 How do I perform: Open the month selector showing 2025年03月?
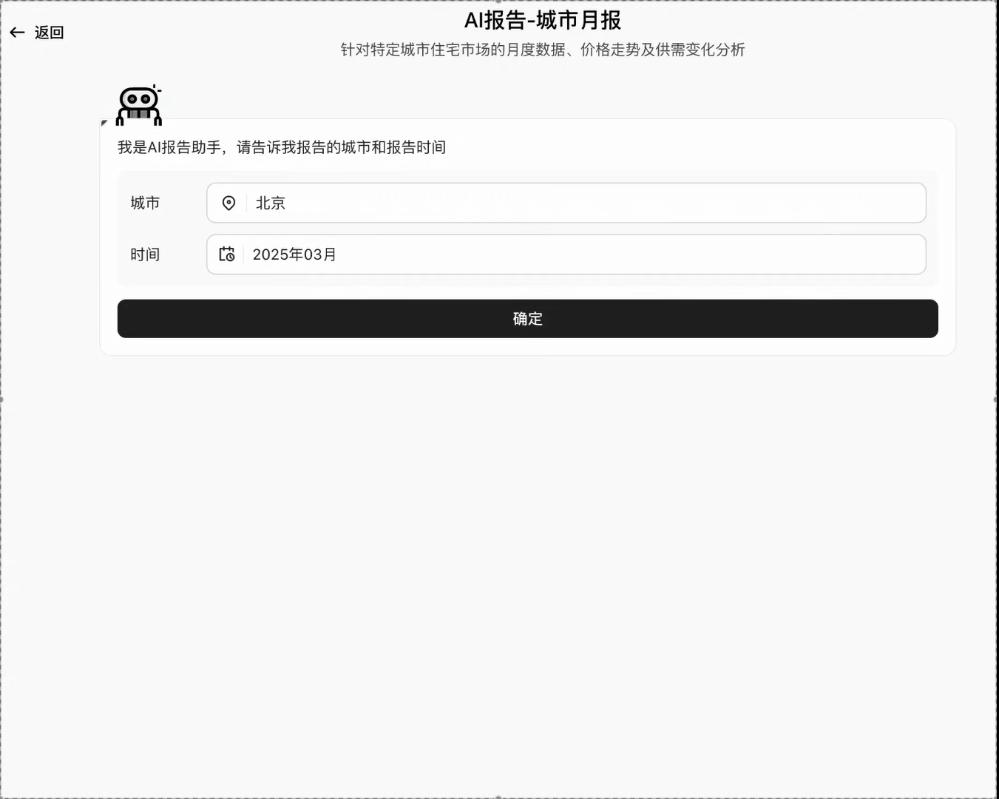(565, 255)
